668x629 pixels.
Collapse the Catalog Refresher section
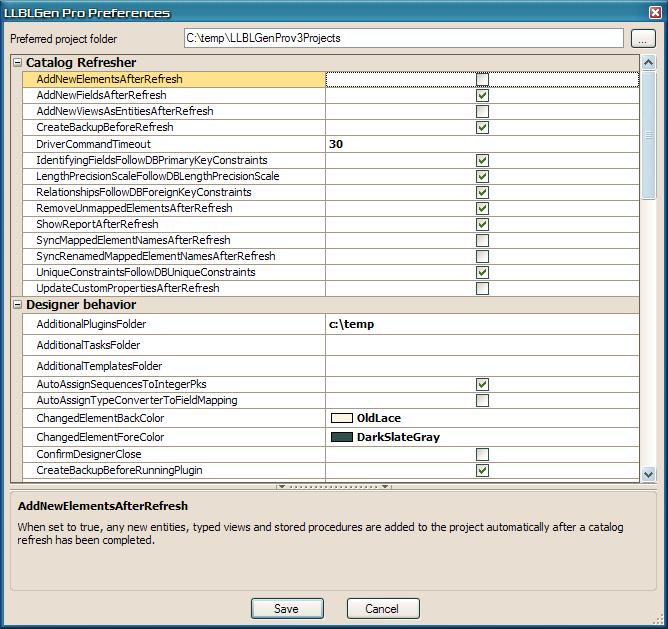pos(17,63)
